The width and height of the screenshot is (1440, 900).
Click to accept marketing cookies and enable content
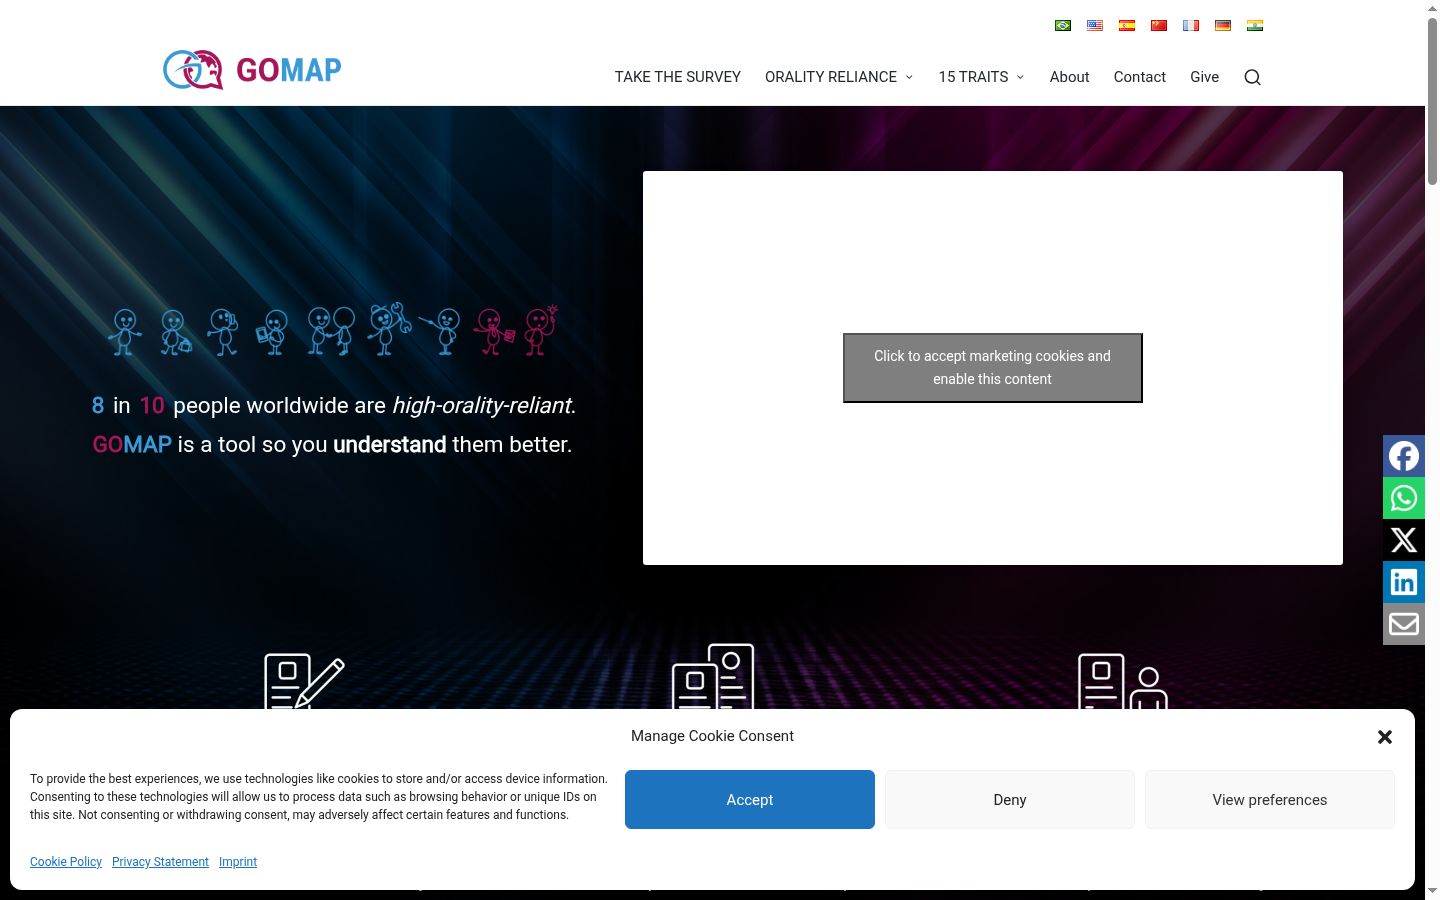[x=993, y=368]
